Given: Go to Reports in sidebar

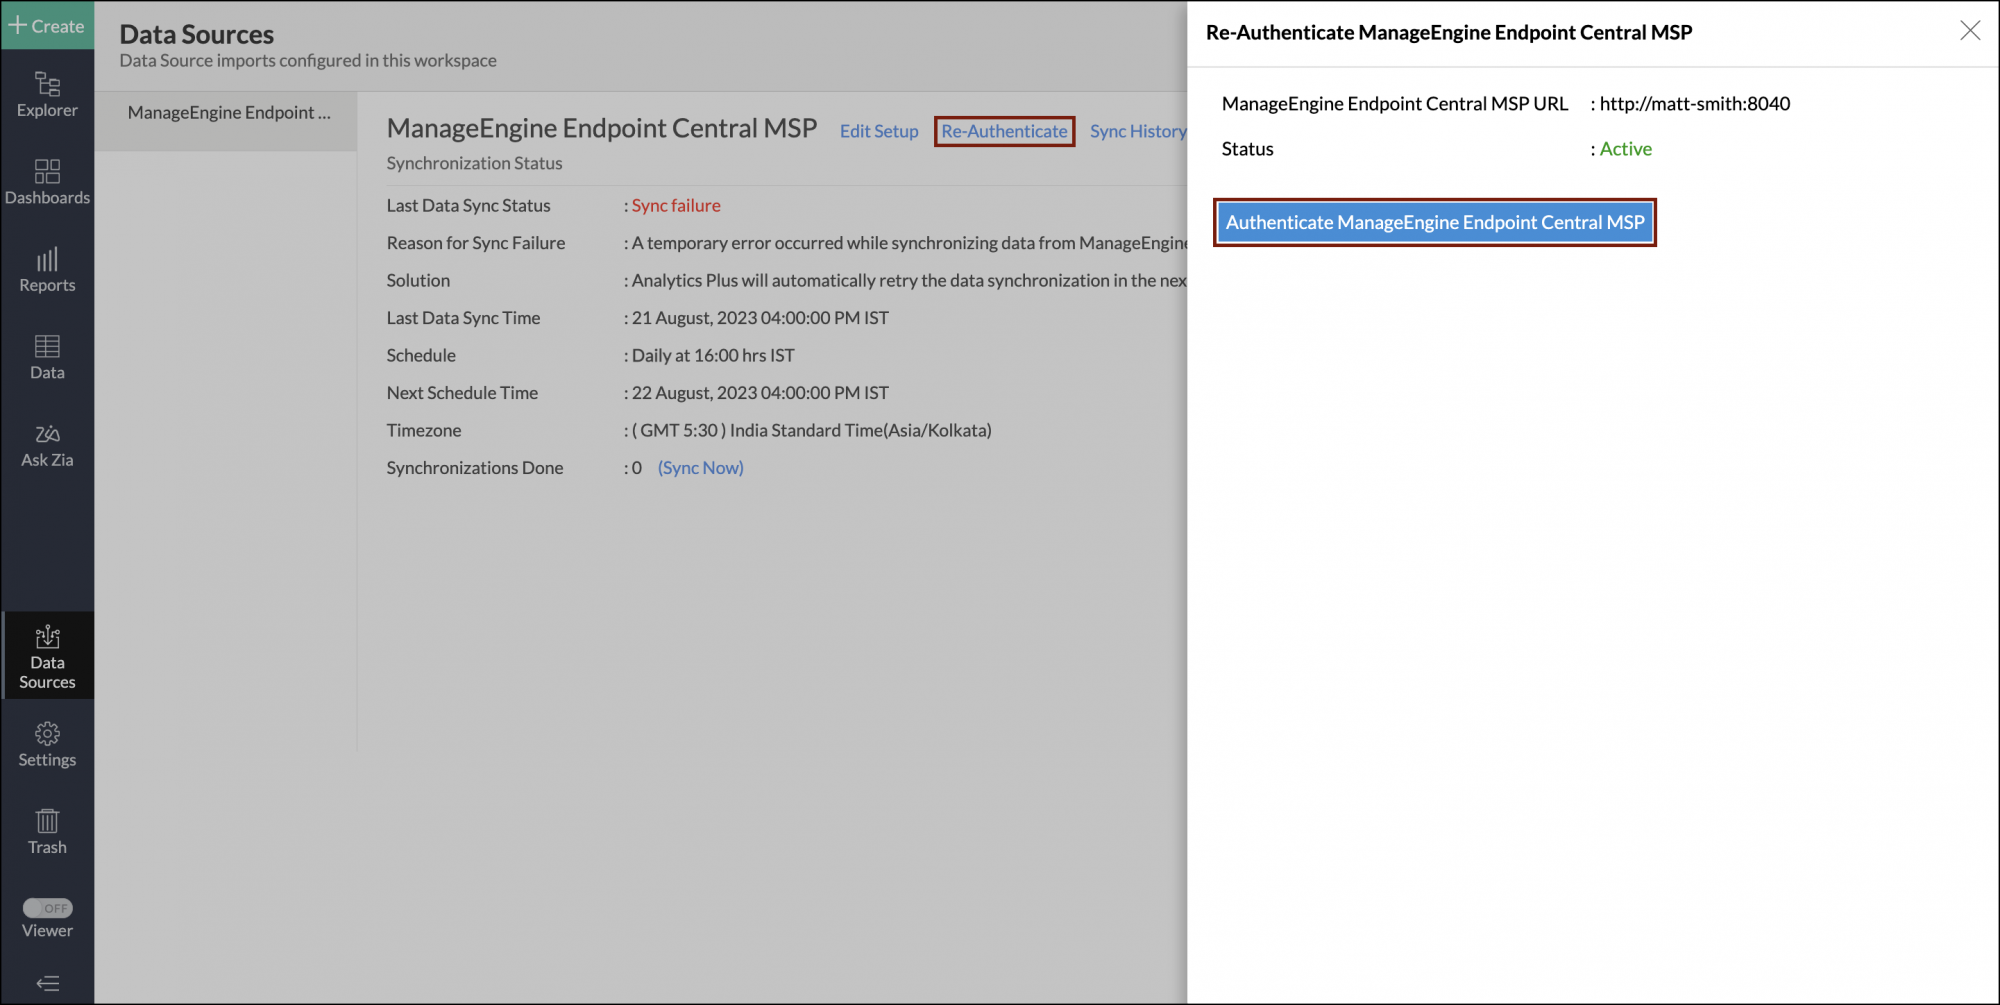Looking at the screenshot, I should 47,270.
